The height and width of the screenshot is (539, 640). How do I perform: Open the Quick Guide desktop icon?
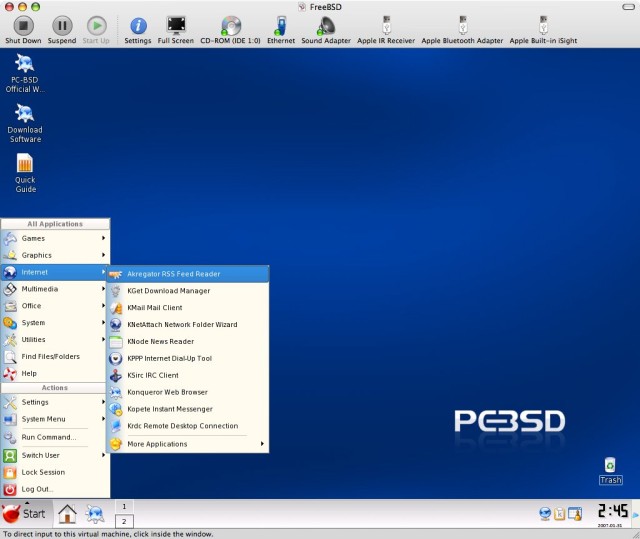tap(25, 165)
